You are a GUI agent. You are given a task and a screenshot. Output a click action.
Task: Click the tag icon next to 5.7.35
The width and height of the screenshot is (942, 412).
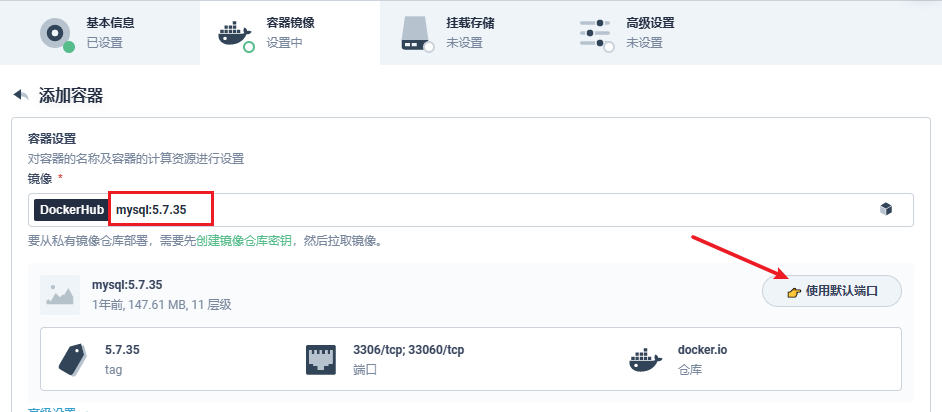click(72, 358)
